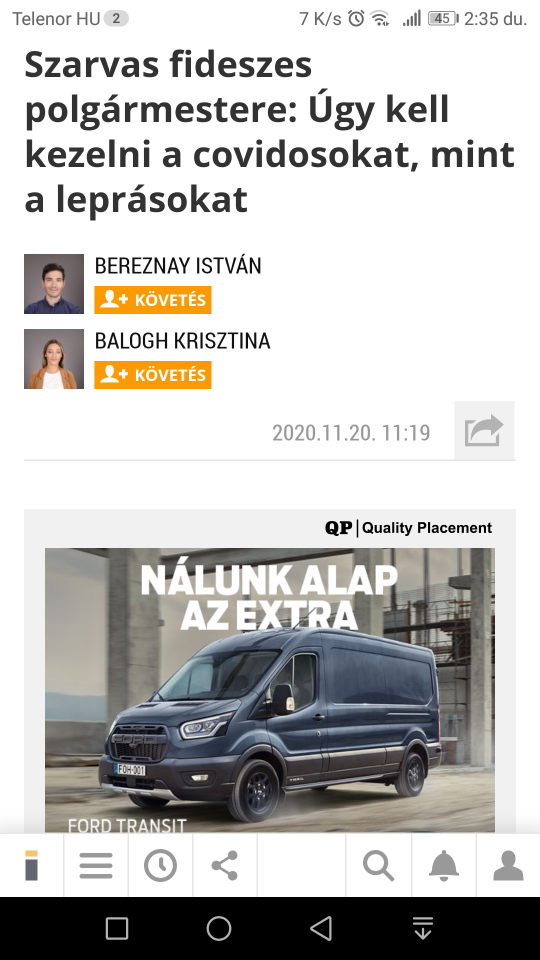This screenshot has width=540, height=960.
Task: Open notifications with the bell icon
Action: point(444,866)
